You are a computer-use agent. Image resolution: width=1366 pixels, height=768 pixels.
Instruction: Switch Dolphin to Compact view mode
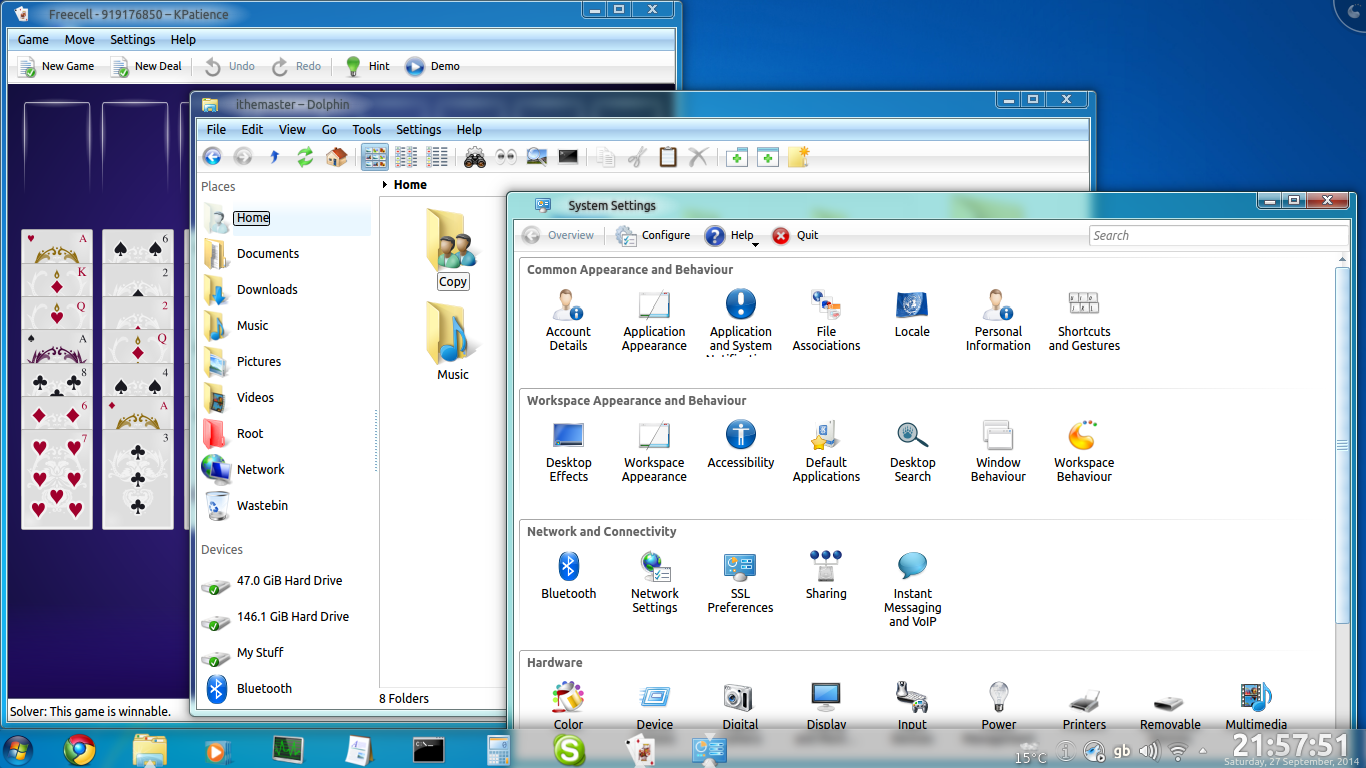coord(406,156)
